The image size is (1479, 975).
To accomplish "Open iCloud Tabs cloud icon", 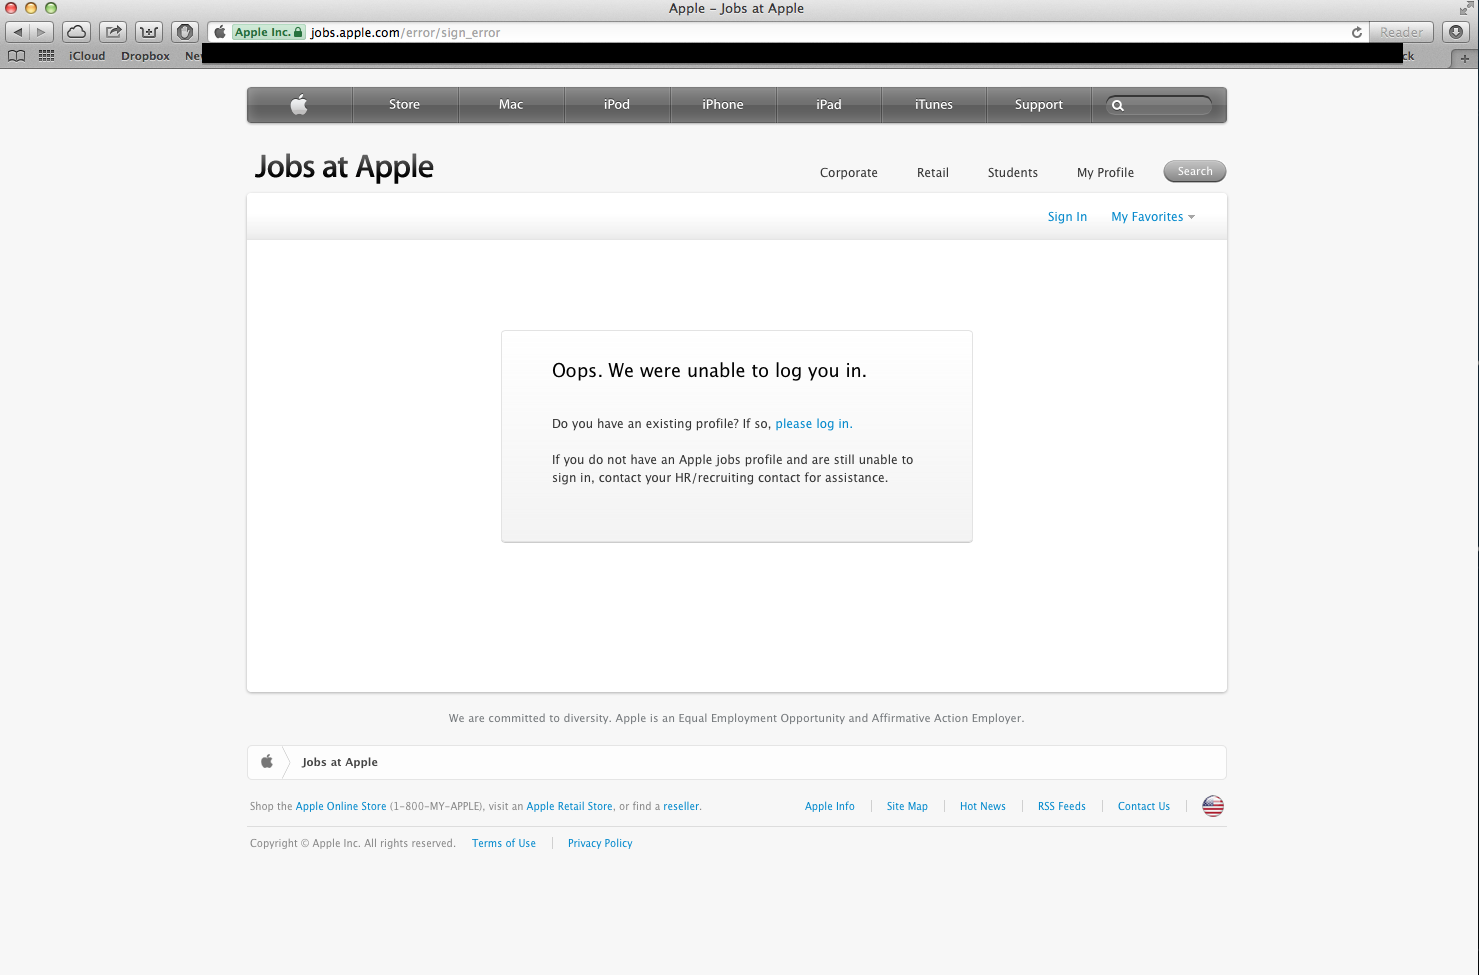I will [77, 32].
